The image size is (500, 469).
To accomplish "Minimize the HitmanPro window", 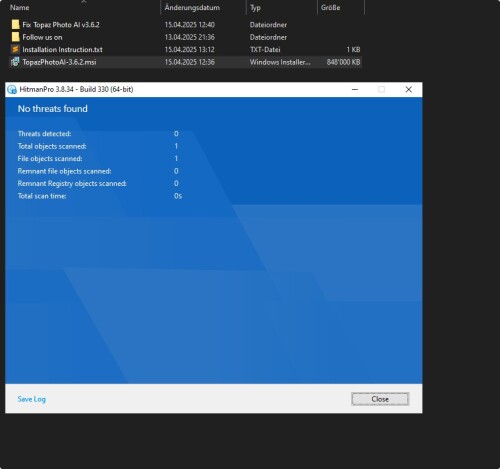I will 355,89.
